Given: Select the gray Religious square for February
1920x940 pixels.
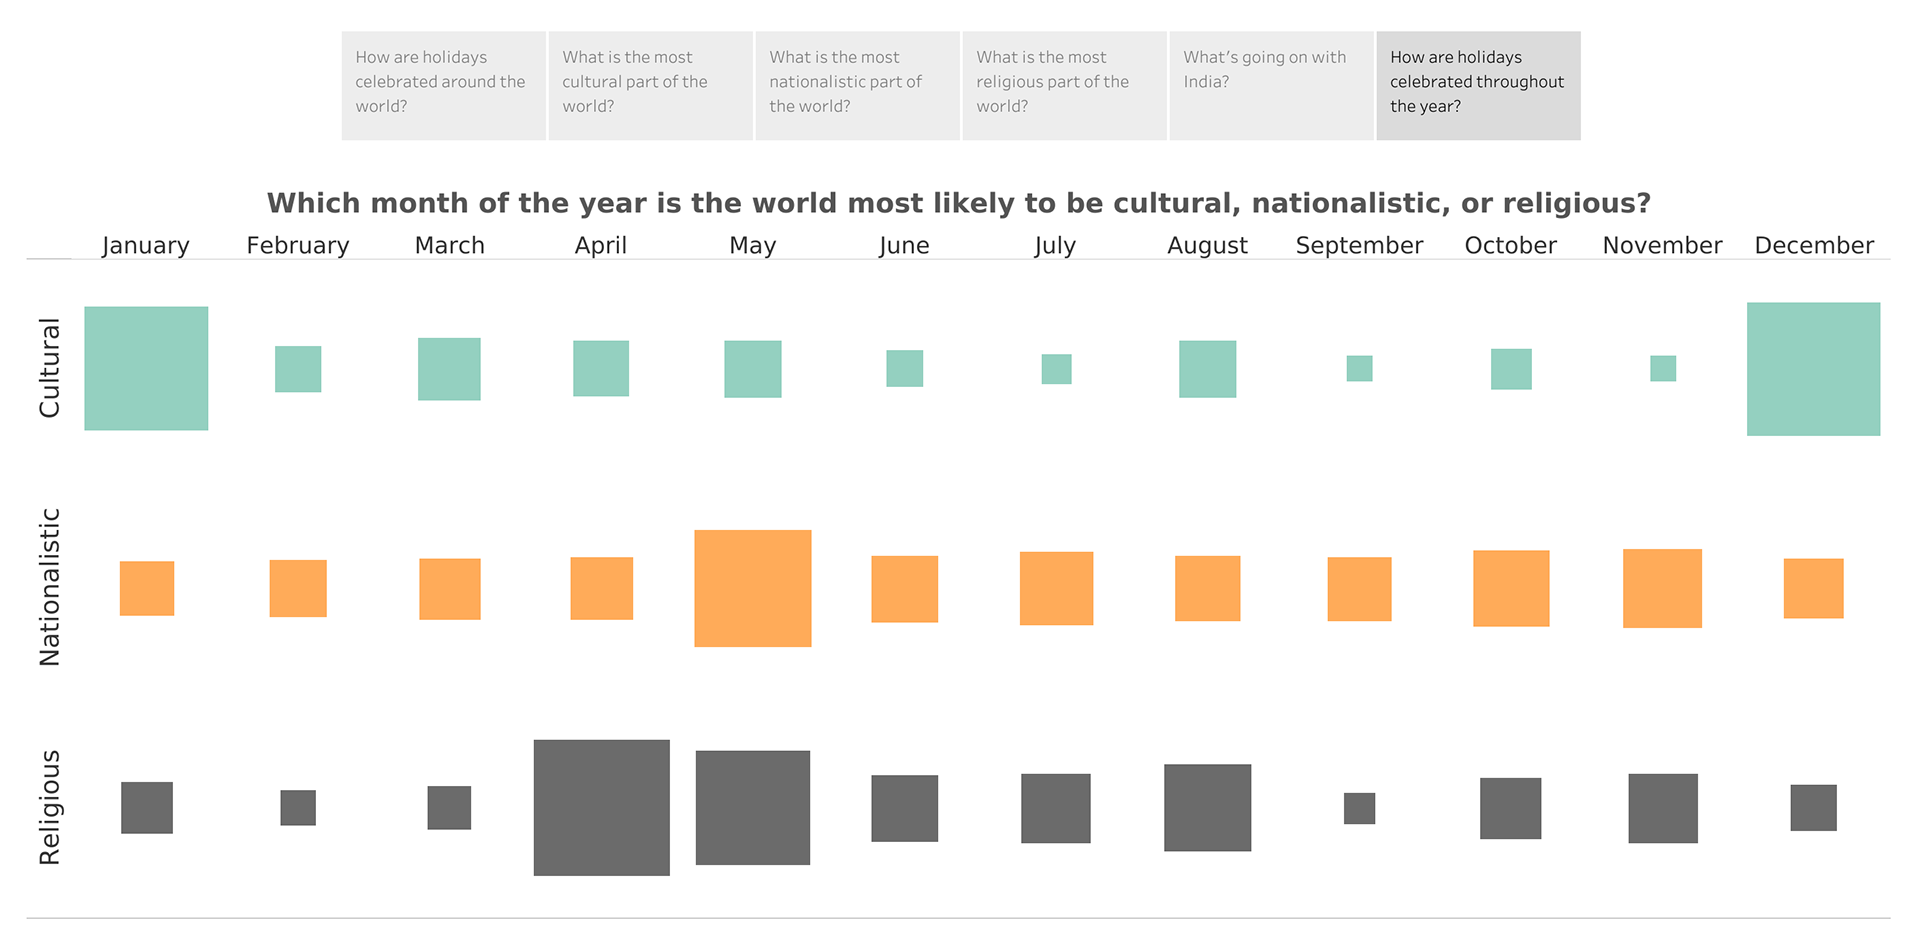Looking at the screenshot, I should [x=298, y=808].
